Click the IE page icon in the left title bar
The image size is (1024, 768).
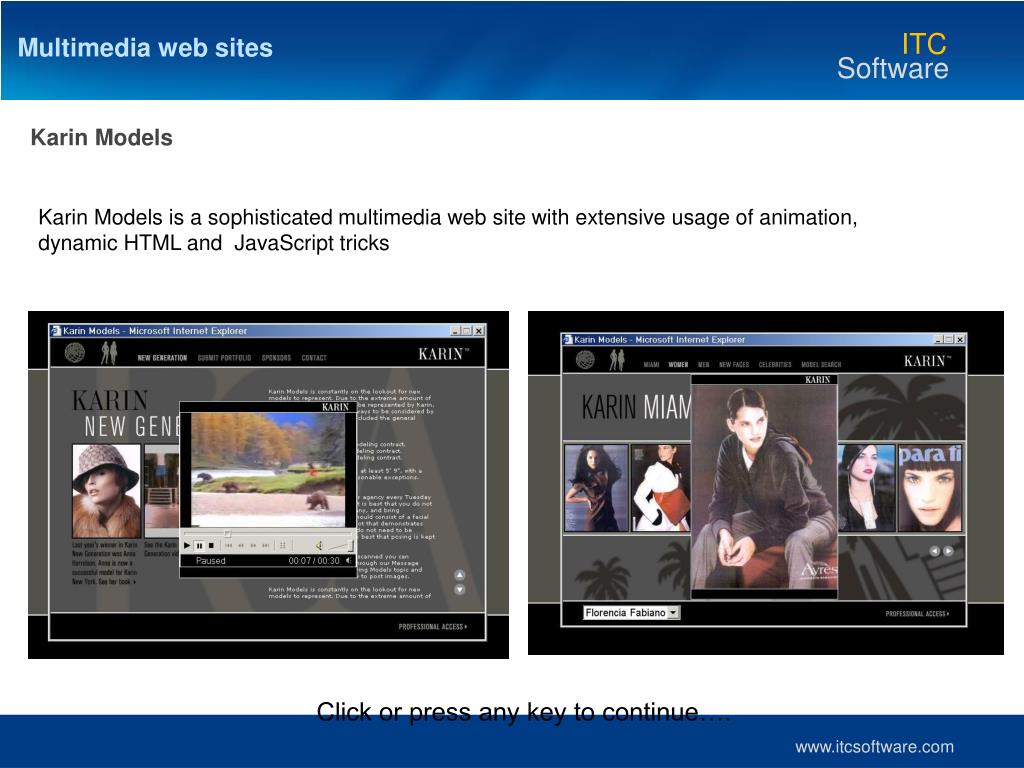pos(56,331)
